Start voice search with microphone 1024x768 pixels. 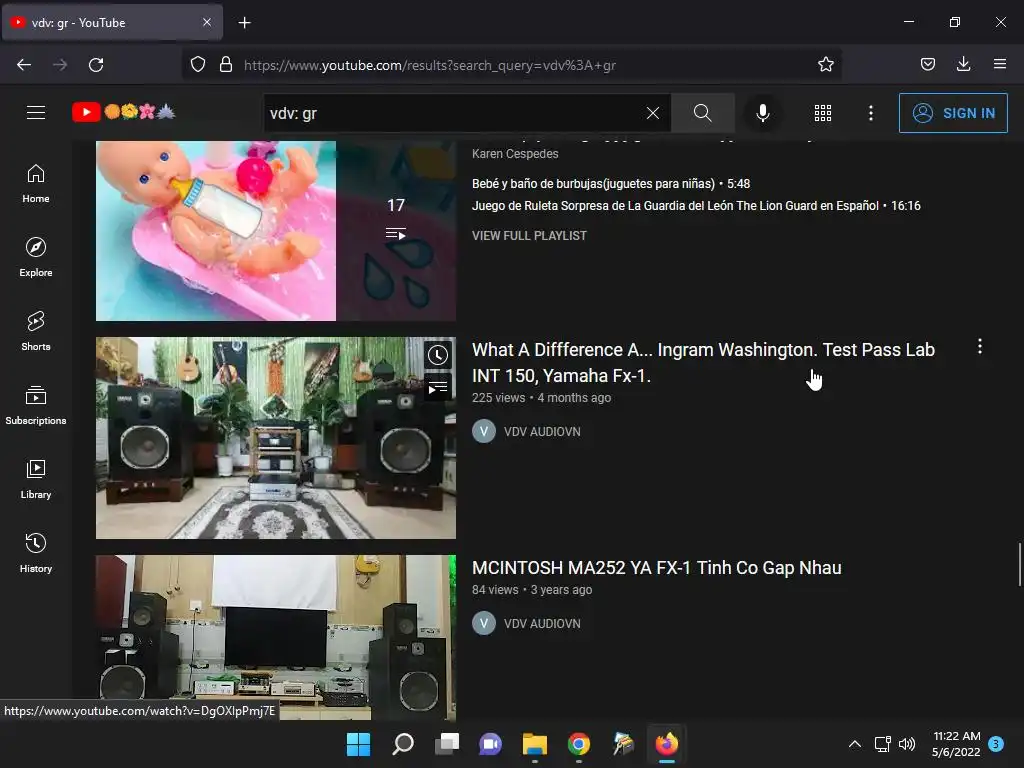(x=762, y=113)
